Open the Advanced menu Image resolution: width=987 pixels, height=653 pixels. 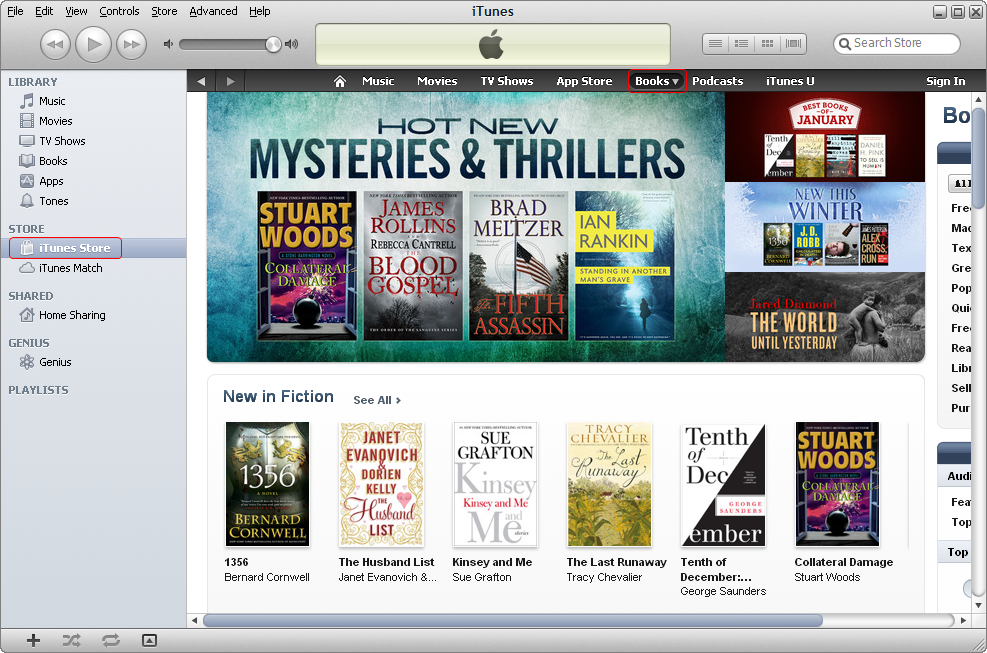(213, 11)
